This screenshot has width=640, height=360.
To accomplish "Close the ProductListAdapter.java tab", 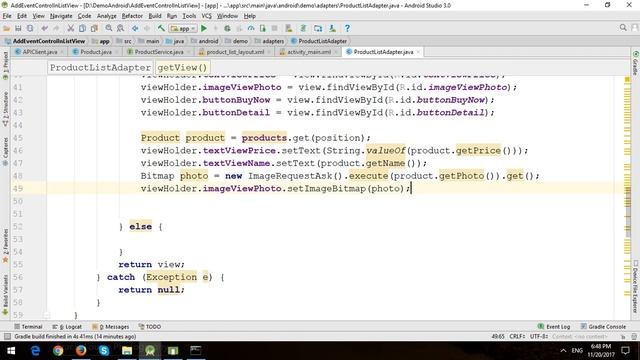I will (418, 52).
